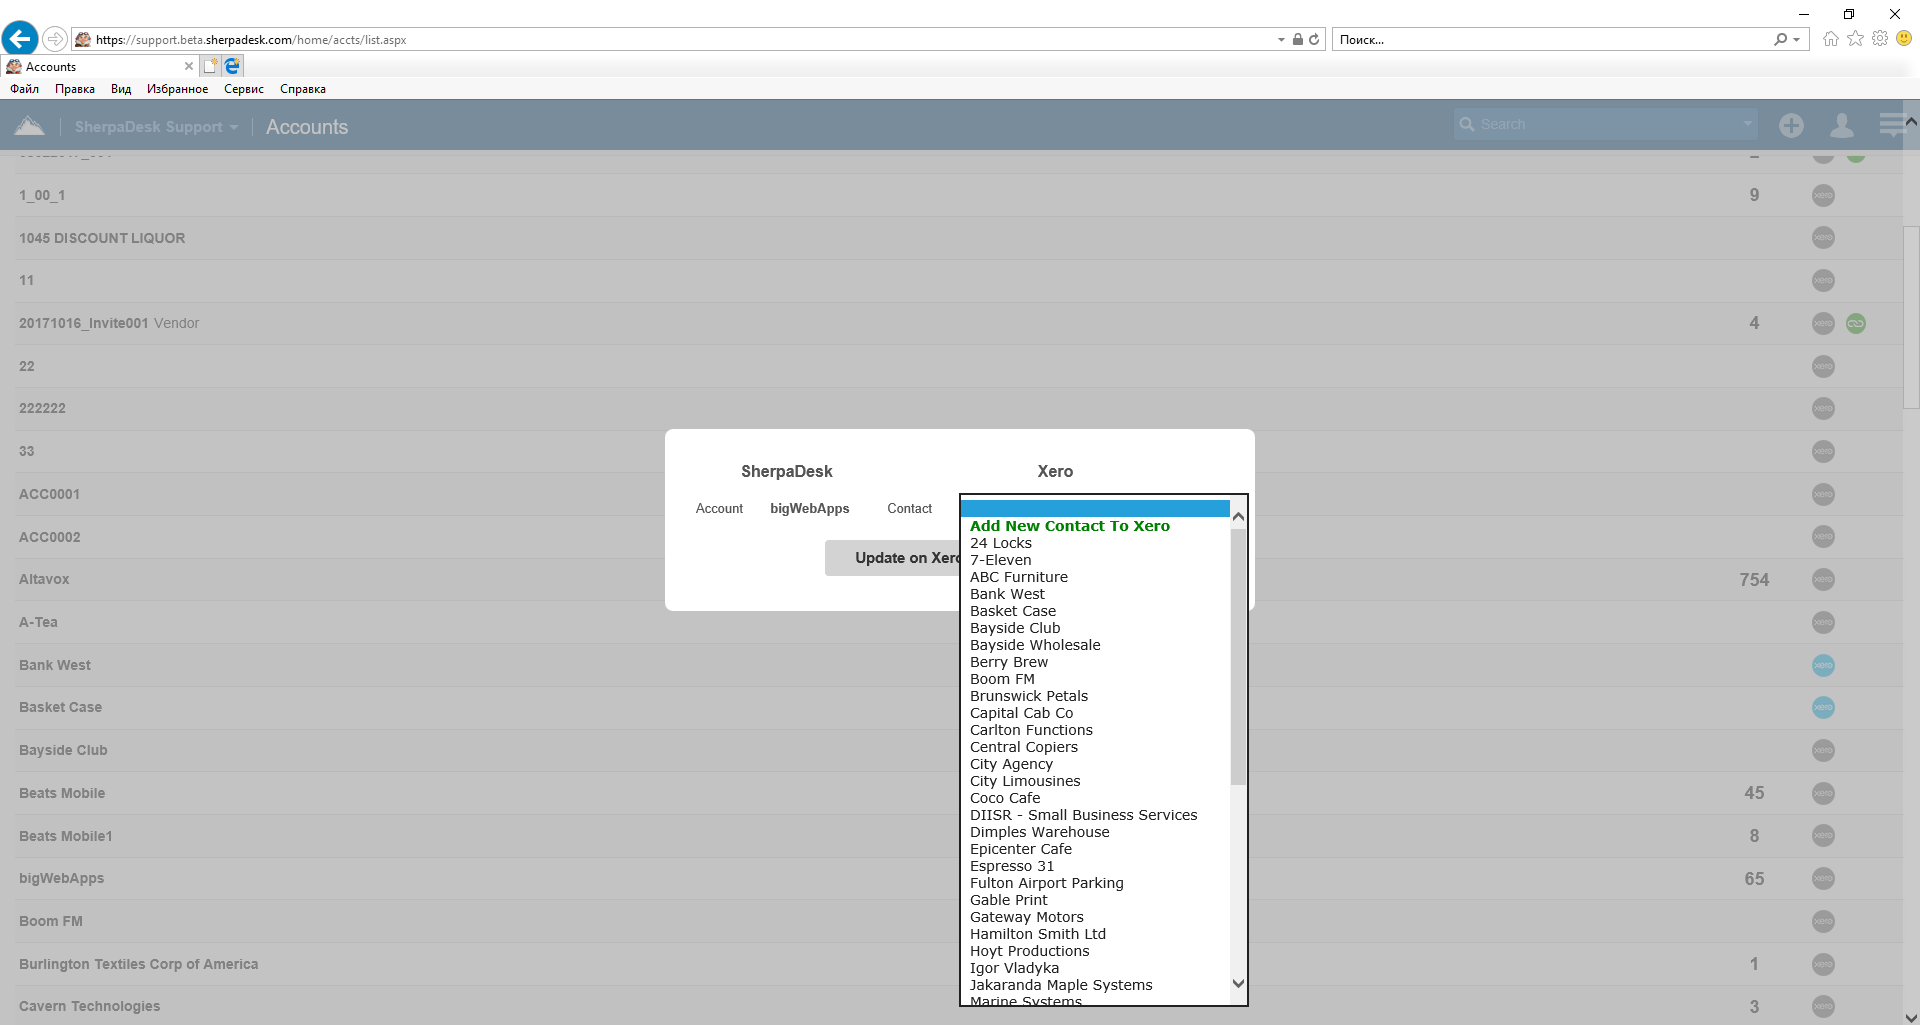This screenshot has height=1025, width=1920.
Task: Click the SherpaDesk mountain logo
Action: click(x=30, y=126)
